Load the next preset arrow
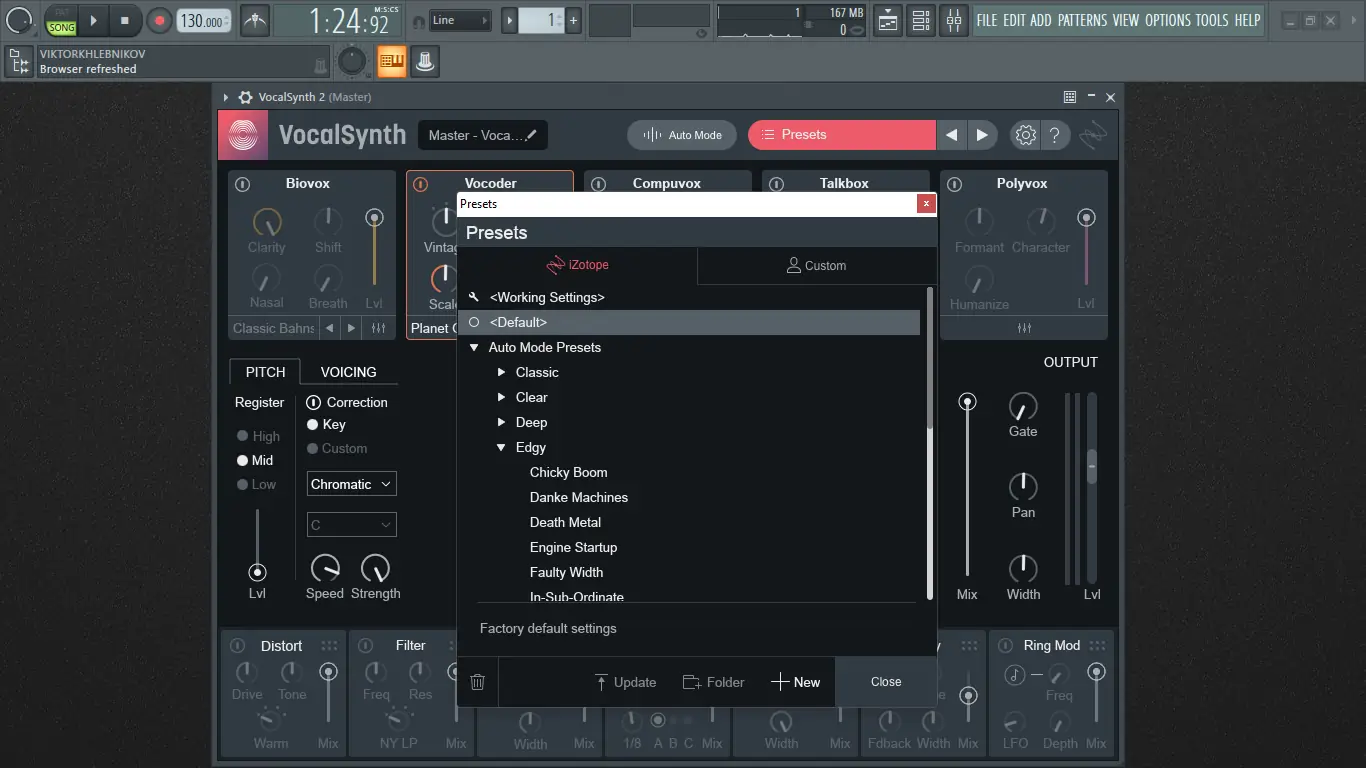The height and width of the screenshot is (768, 1366). (x=982, y=135)
